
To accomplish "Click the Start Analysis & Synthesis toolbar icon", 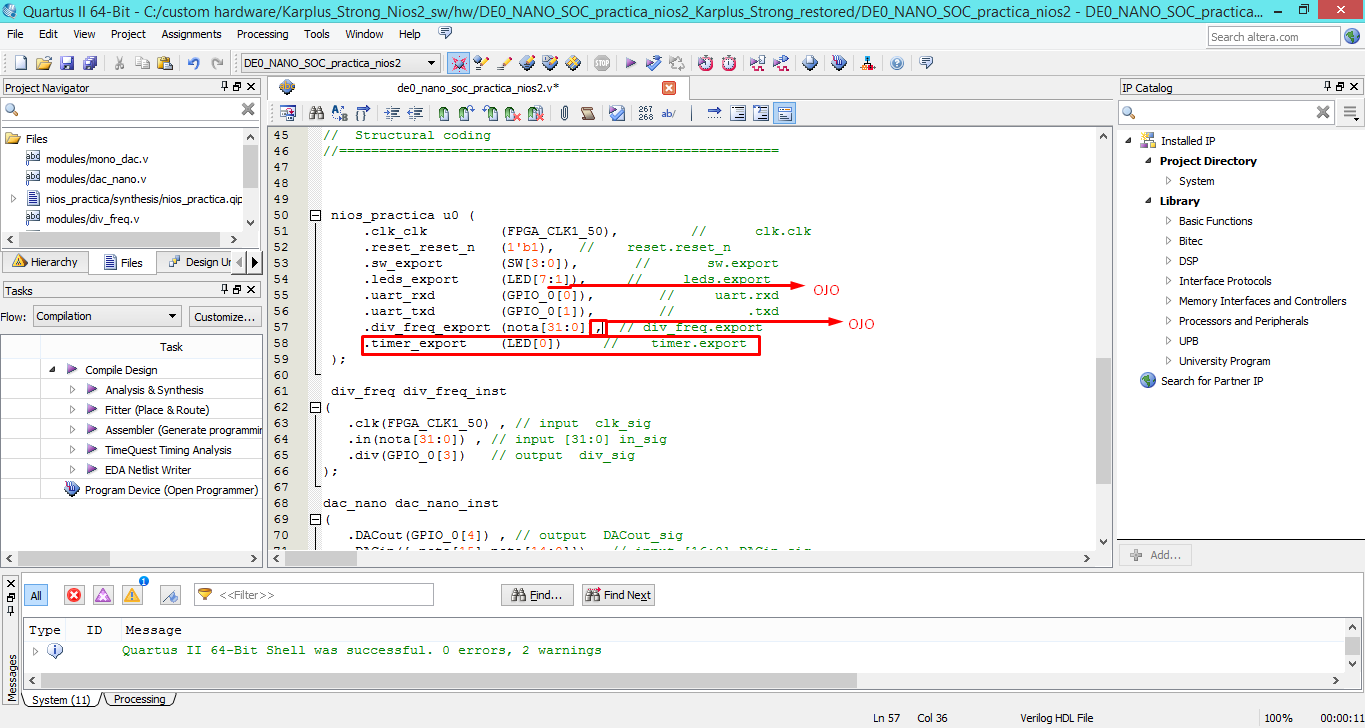I will pos(655,63).
